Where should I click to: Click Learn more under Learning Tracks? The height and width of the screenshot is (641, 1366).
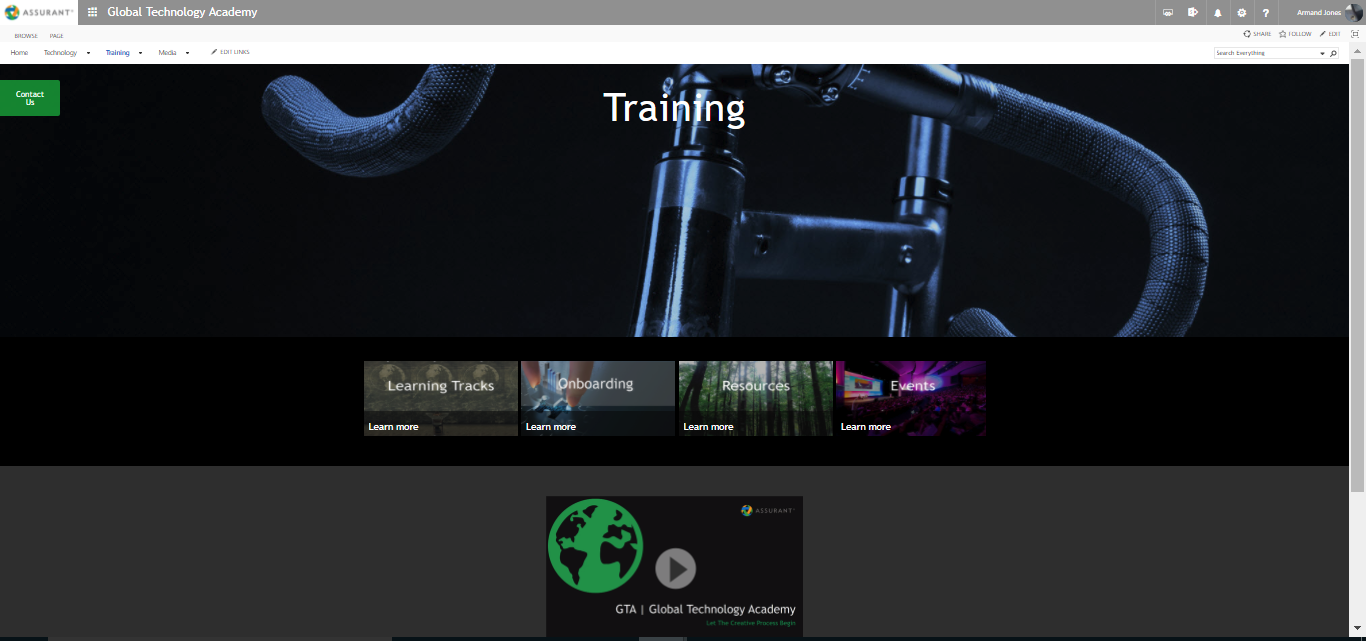point(393,427)
